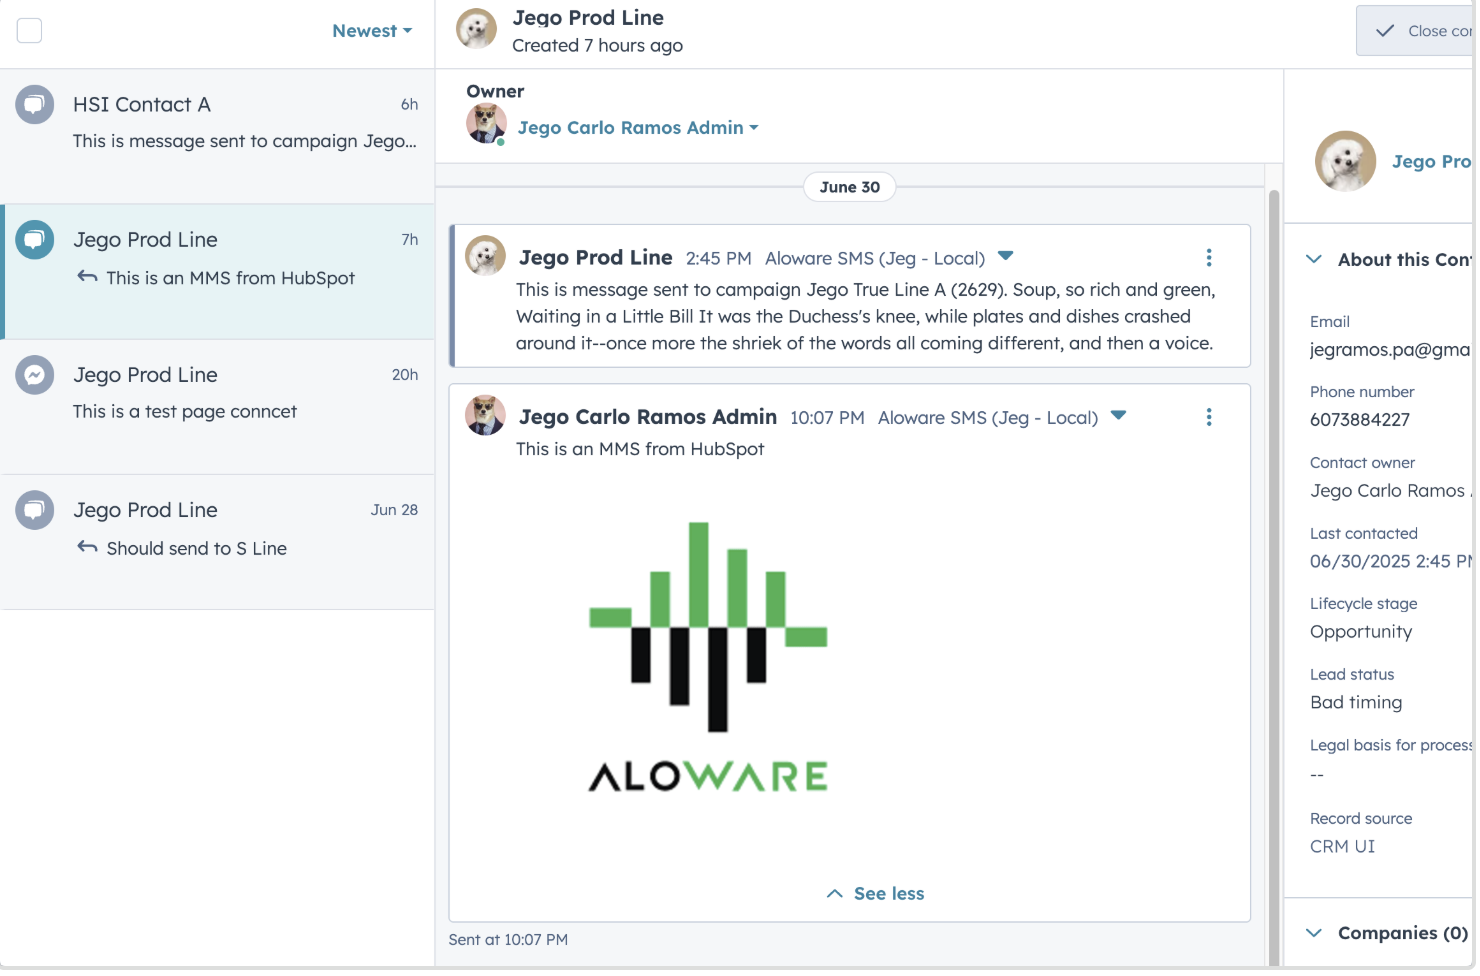This screenshot has height=976, width=1480.
Task: Click the Legal basis for processing value
Action: pyautogui.click(x=1317, y=775)
